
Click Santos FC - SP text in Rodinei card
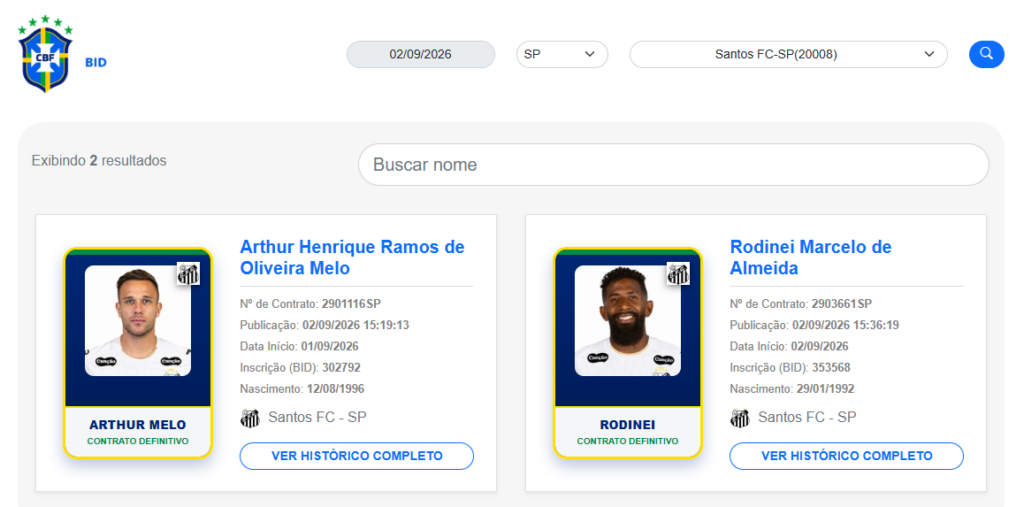807,417
